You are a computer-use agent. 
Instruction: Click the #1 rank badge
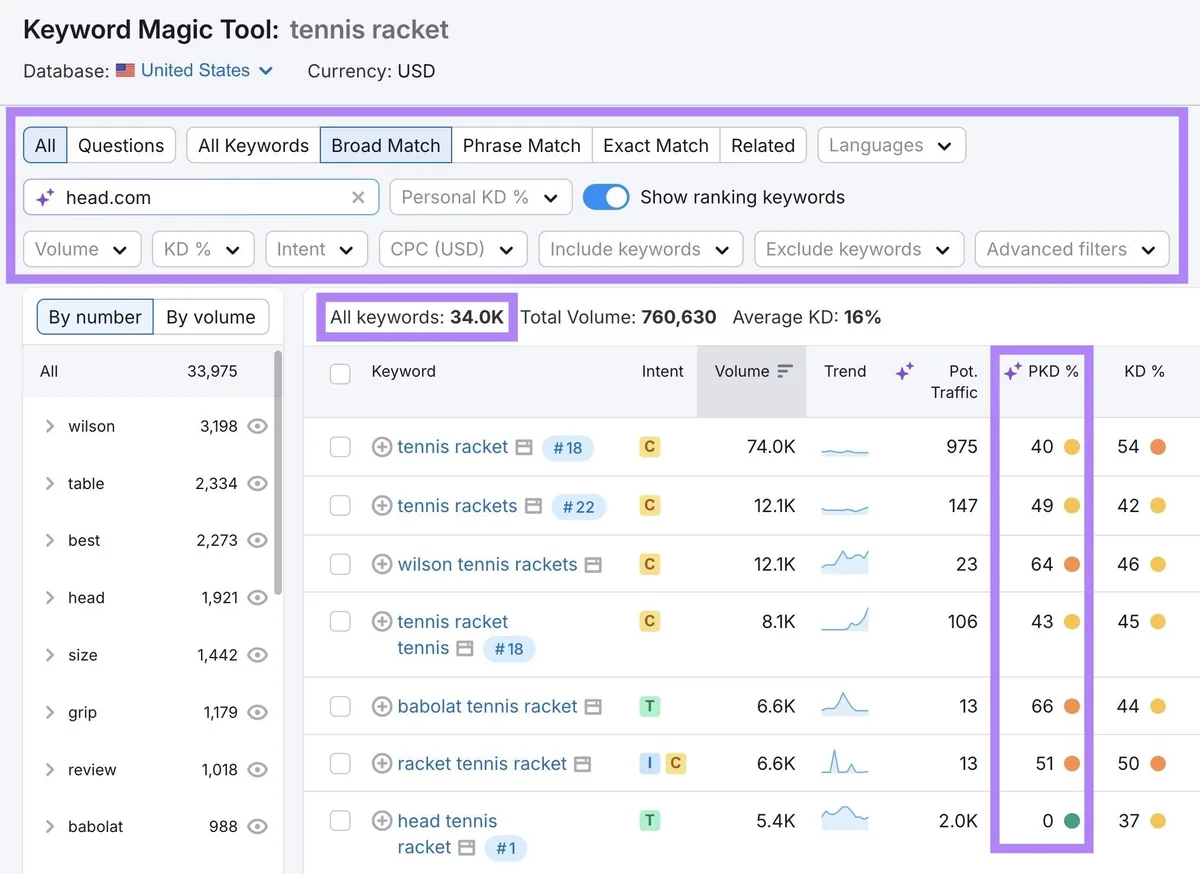pyautogui.click(x=506, y=848)
